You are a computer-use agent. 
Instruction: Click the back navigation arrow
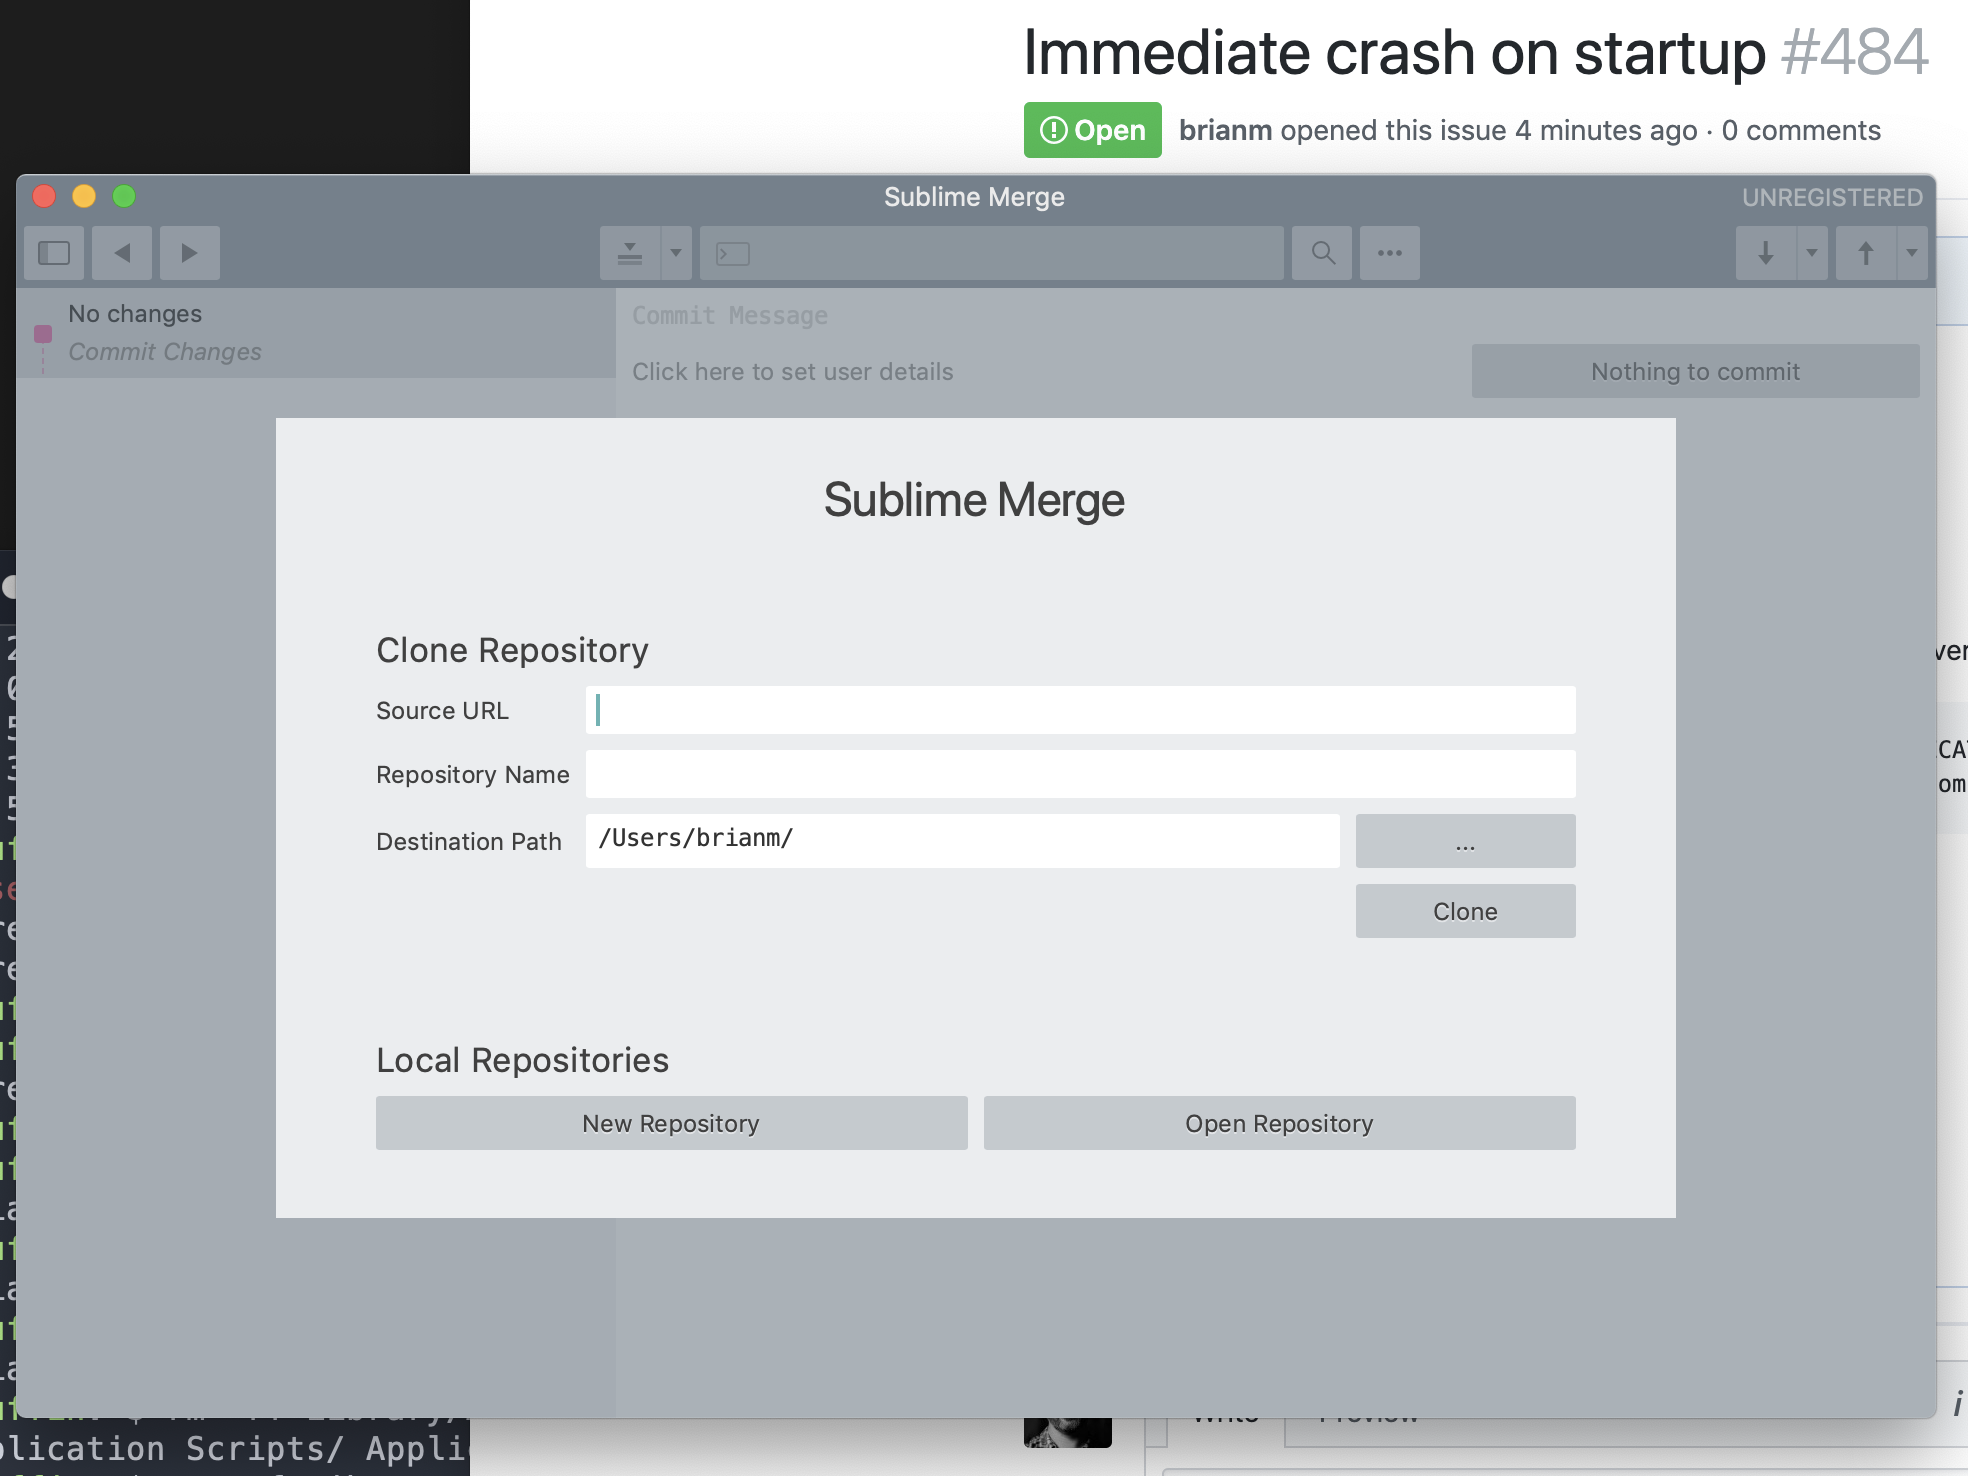point(121,253)
